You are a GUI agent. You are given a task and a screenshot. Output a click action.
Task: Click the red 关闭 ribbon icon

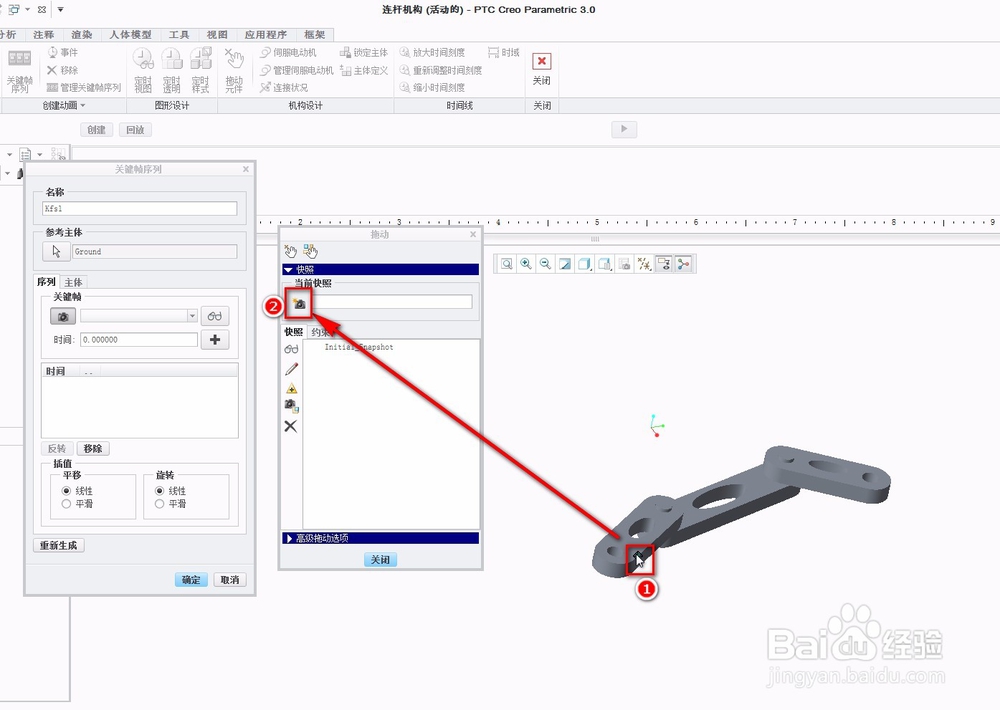(541, 61)
